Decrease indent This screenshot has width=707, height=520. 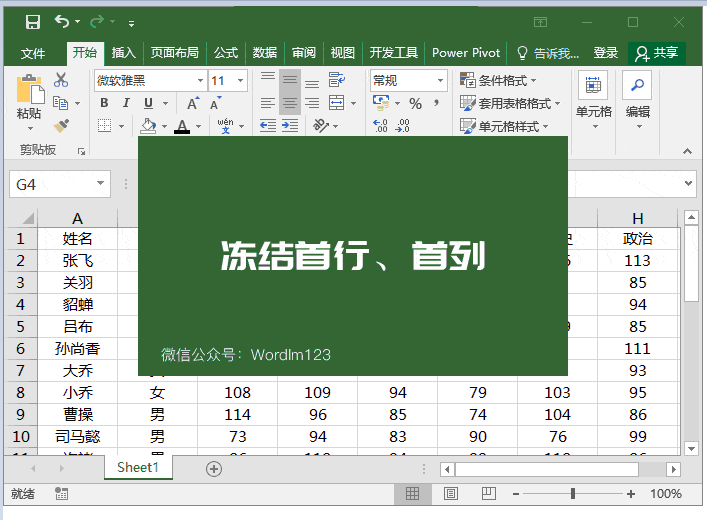click(268, 125)
